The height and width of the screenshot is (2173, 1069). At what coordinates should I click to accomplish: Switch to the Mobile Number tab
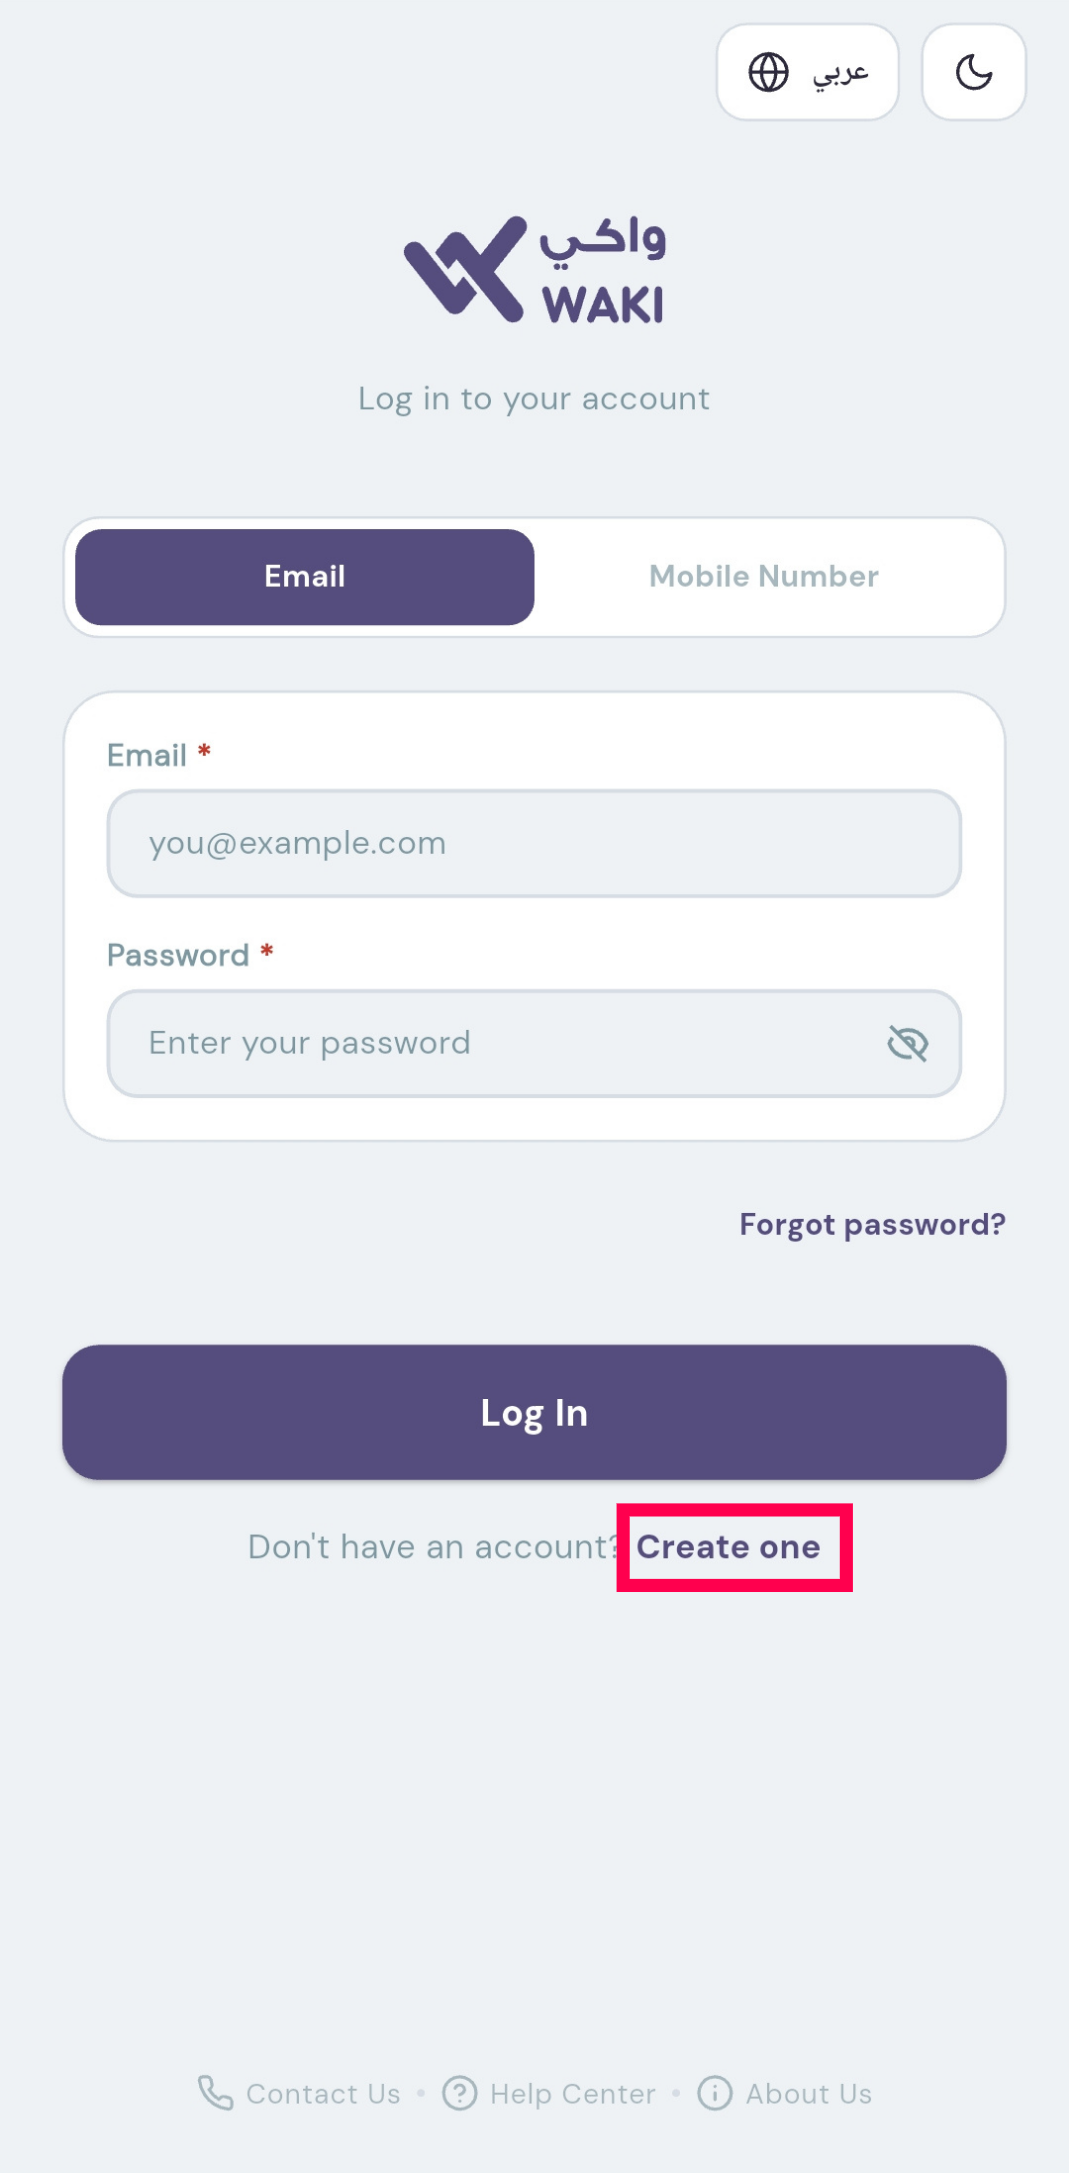click(764, 577)
